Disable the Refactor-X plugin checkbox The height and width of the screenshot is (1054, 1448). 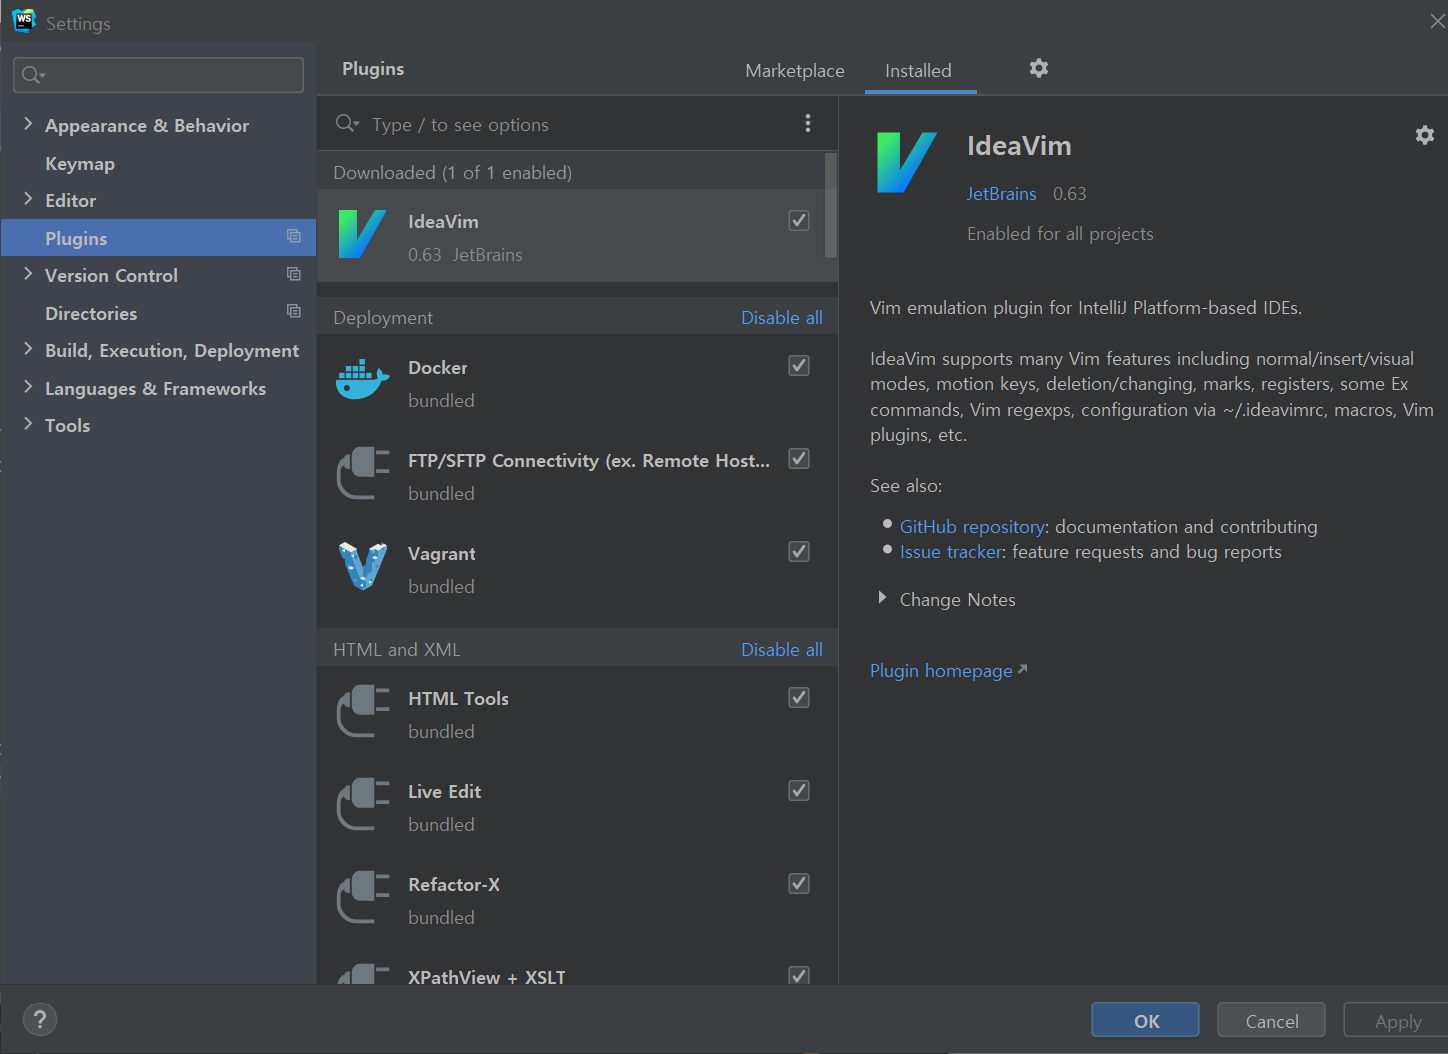(x=799, y=883)
